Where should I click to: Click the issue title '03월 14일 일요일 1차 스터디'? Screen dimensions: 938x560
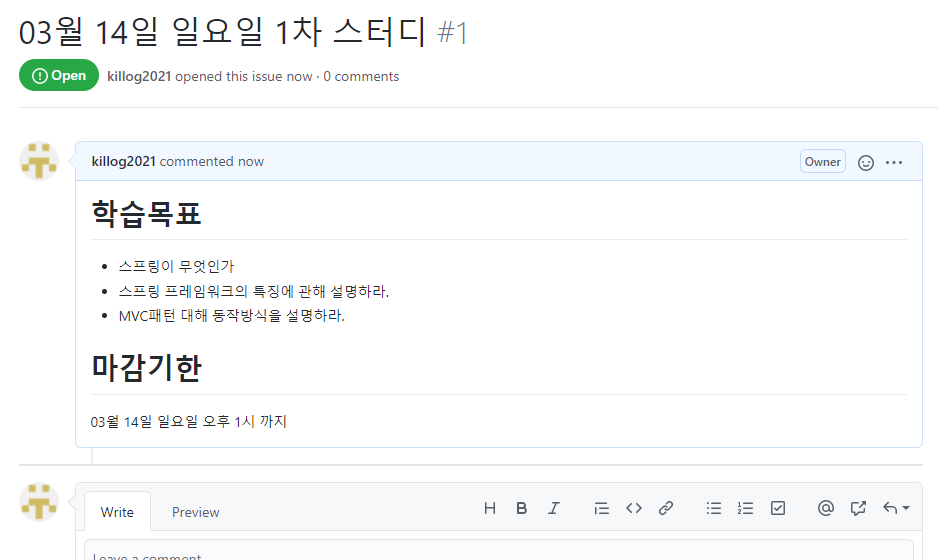222,32
